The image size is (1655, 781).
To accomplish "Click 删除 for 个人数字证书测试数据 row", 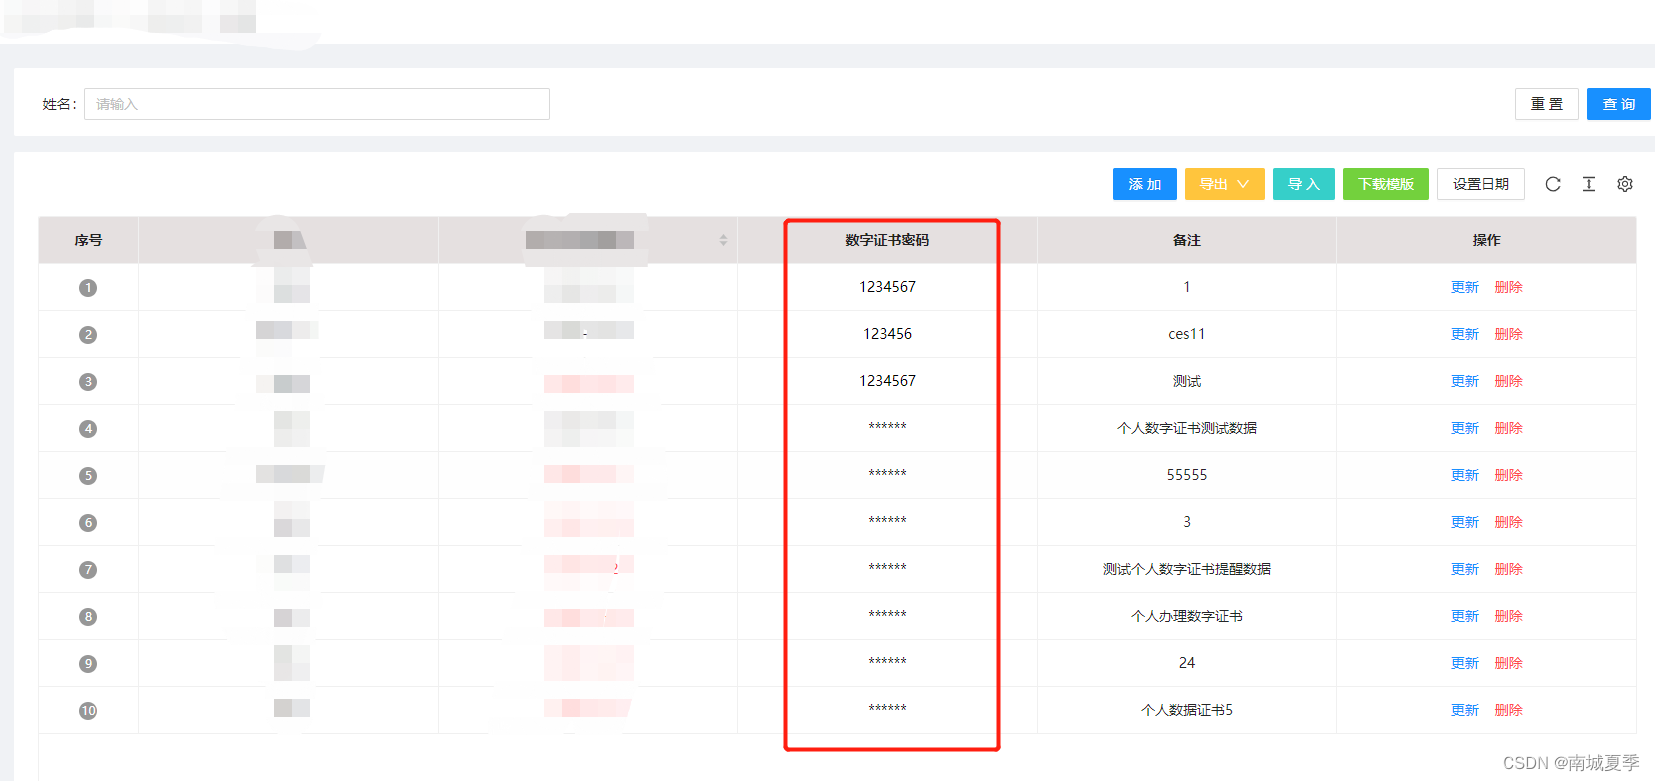I will click(x=1509, y=428).
